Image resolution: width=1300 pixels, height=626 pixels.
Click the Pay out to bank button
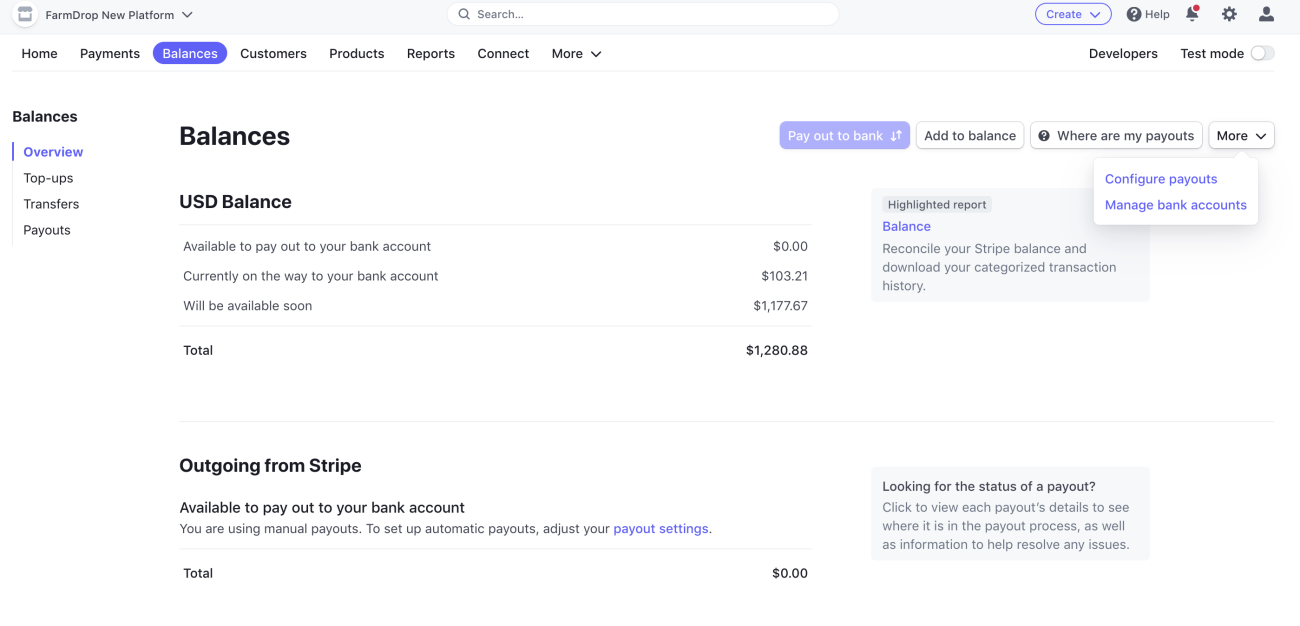coord(845,136)
